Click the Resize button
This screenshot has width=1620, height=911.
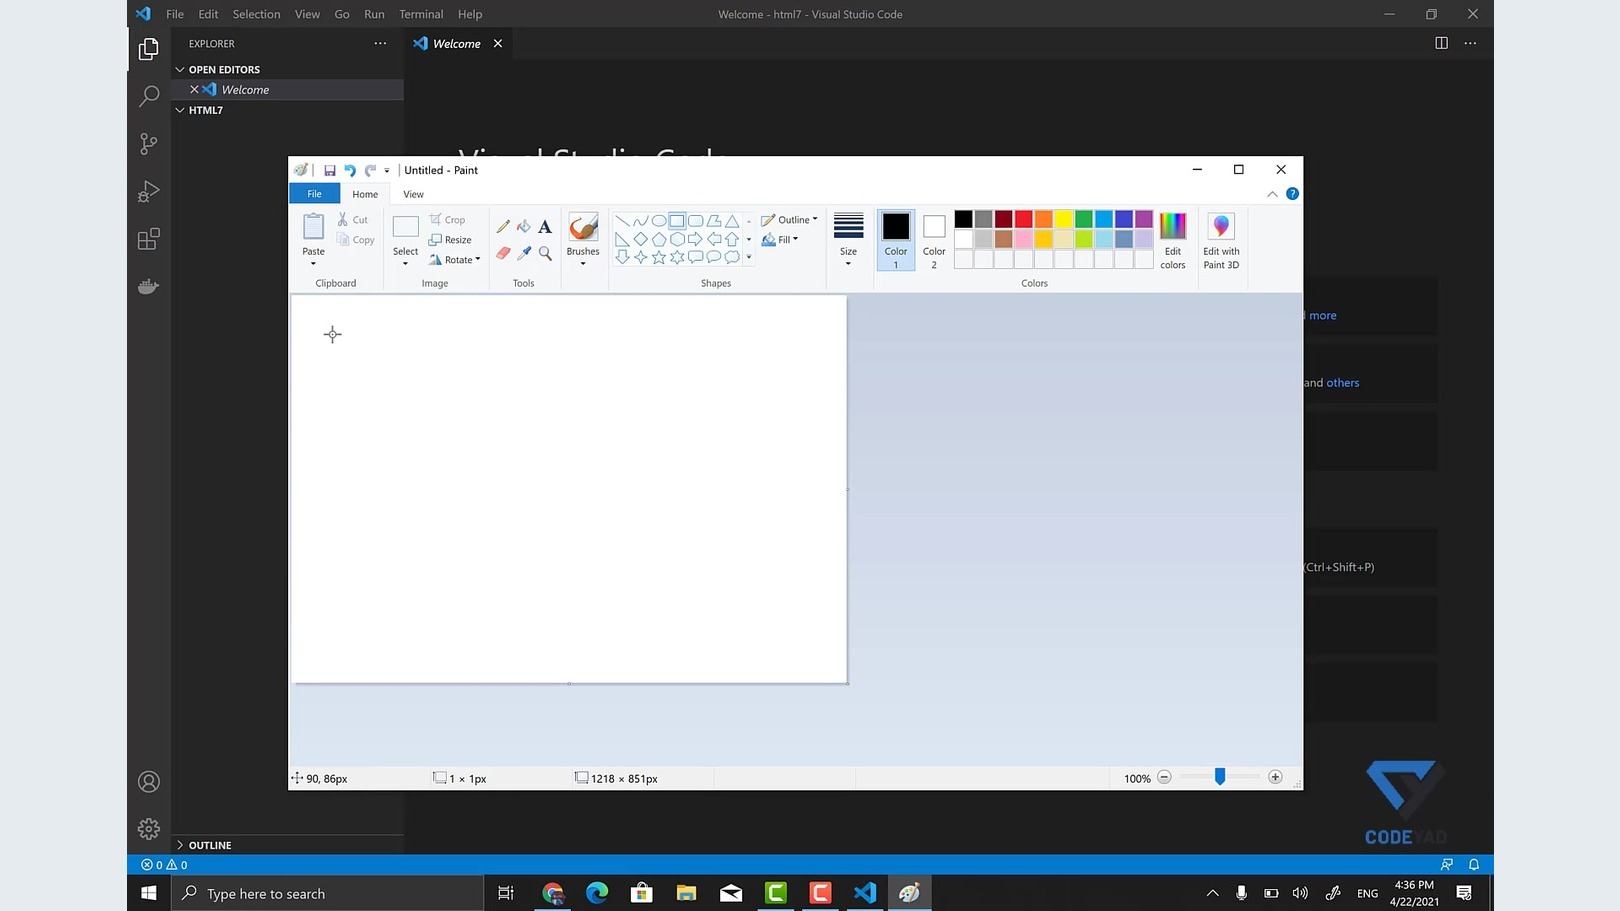coord(451,240)
